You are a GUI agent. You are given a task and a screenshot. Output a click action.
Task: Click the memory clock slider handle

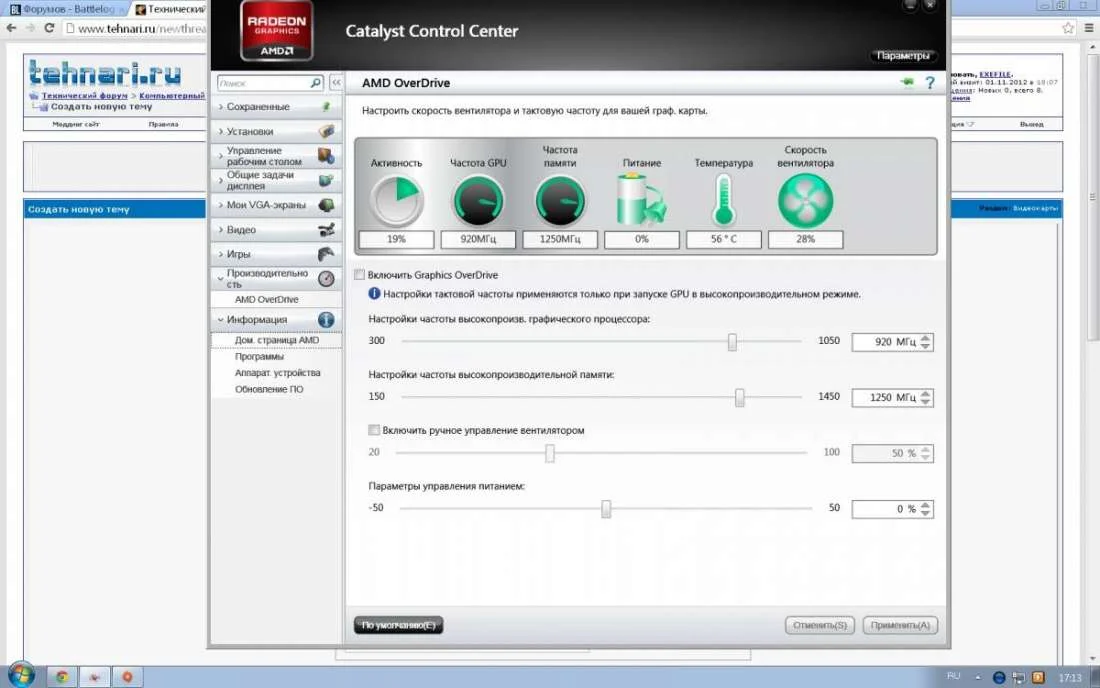(739, 398)
